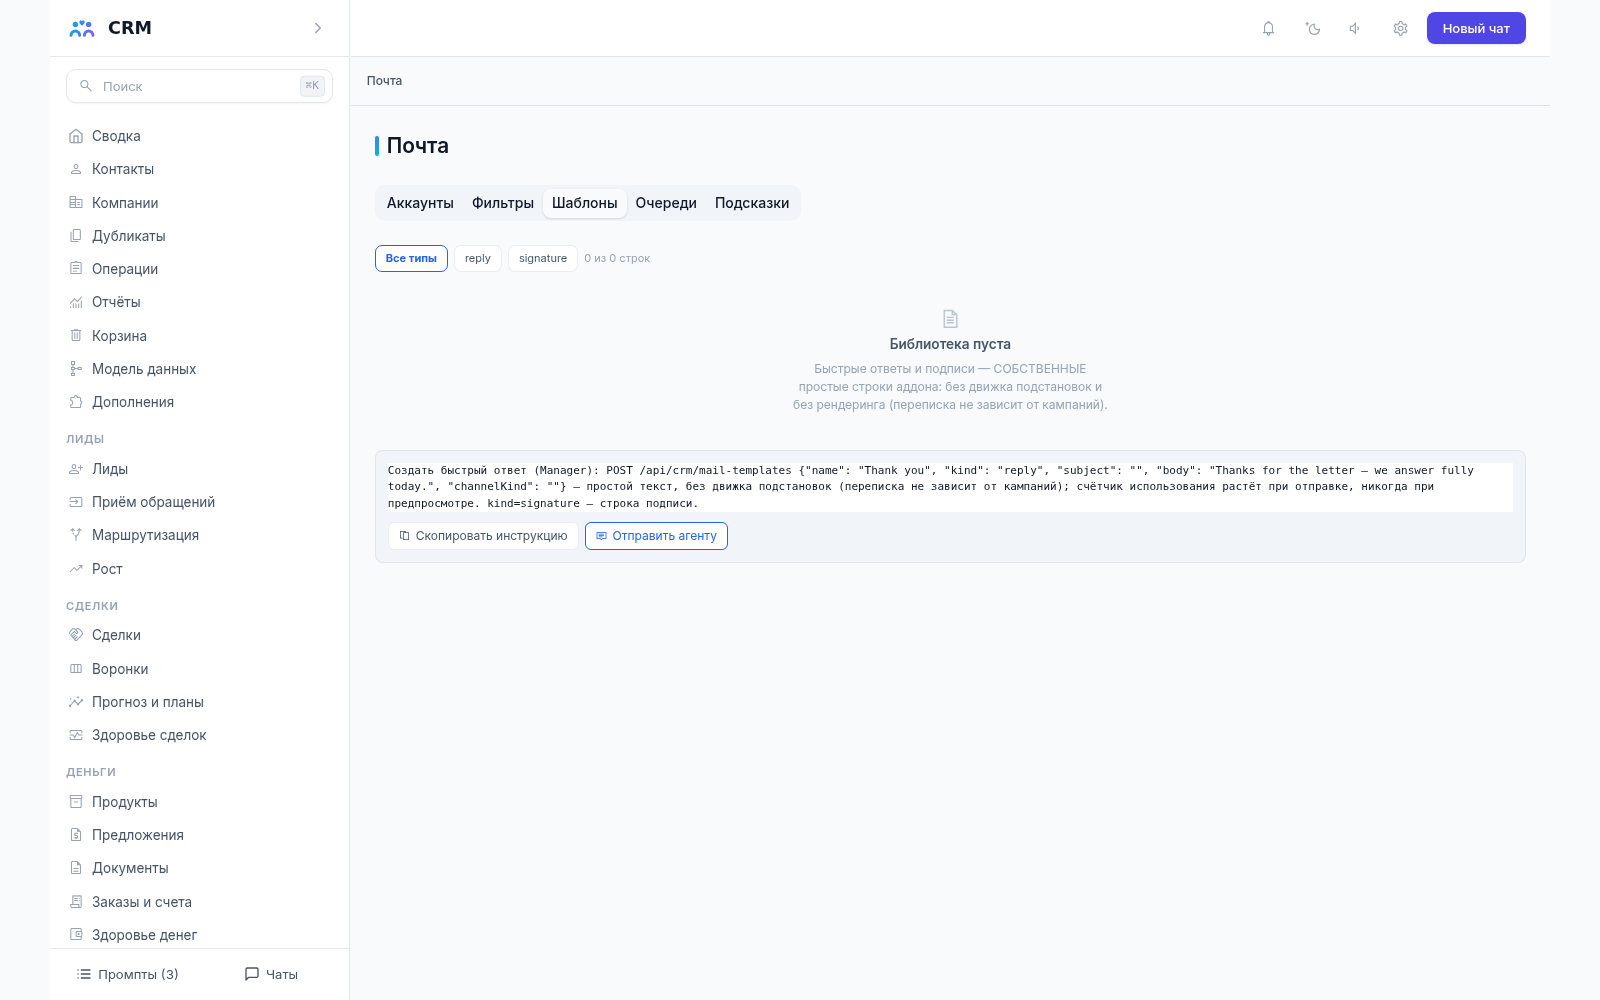This screenshot has height=1000, width=1600.
Task: Open the notifications bell
Action: 1268,28
